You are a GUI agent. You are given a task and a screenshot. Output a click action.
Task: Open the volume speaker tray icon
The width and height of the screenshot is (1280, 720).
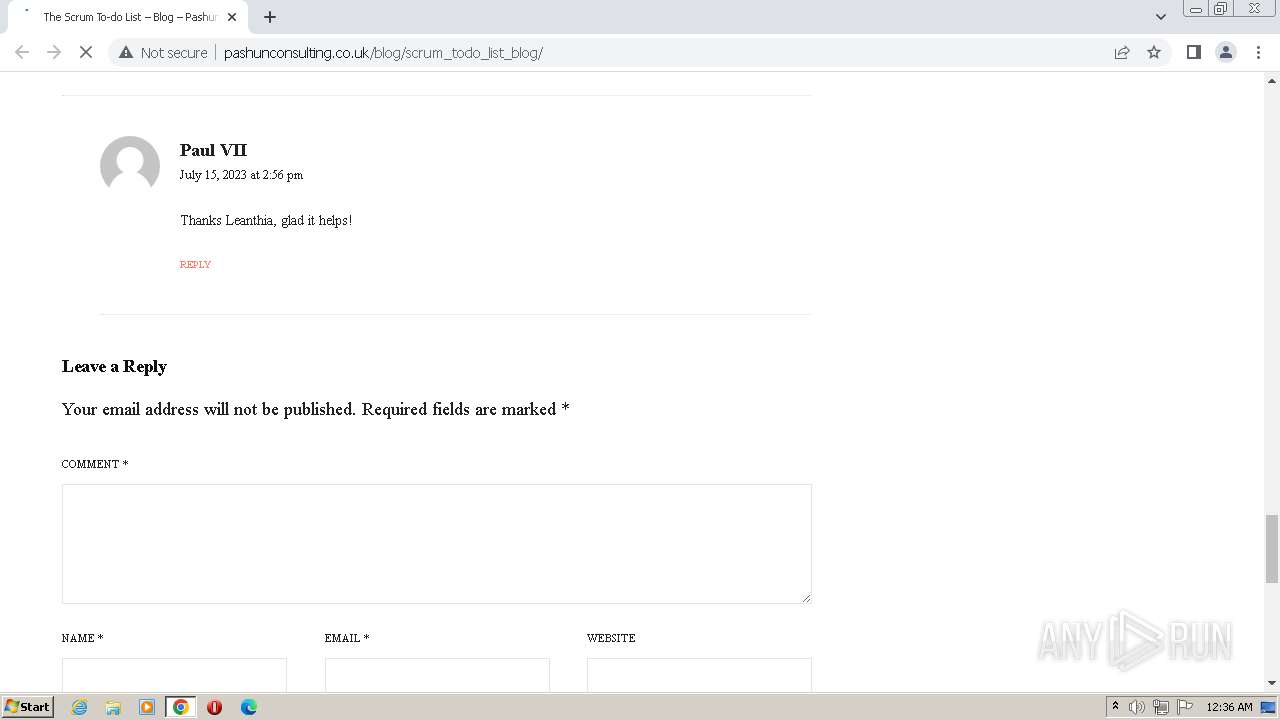pos(1137,707)
